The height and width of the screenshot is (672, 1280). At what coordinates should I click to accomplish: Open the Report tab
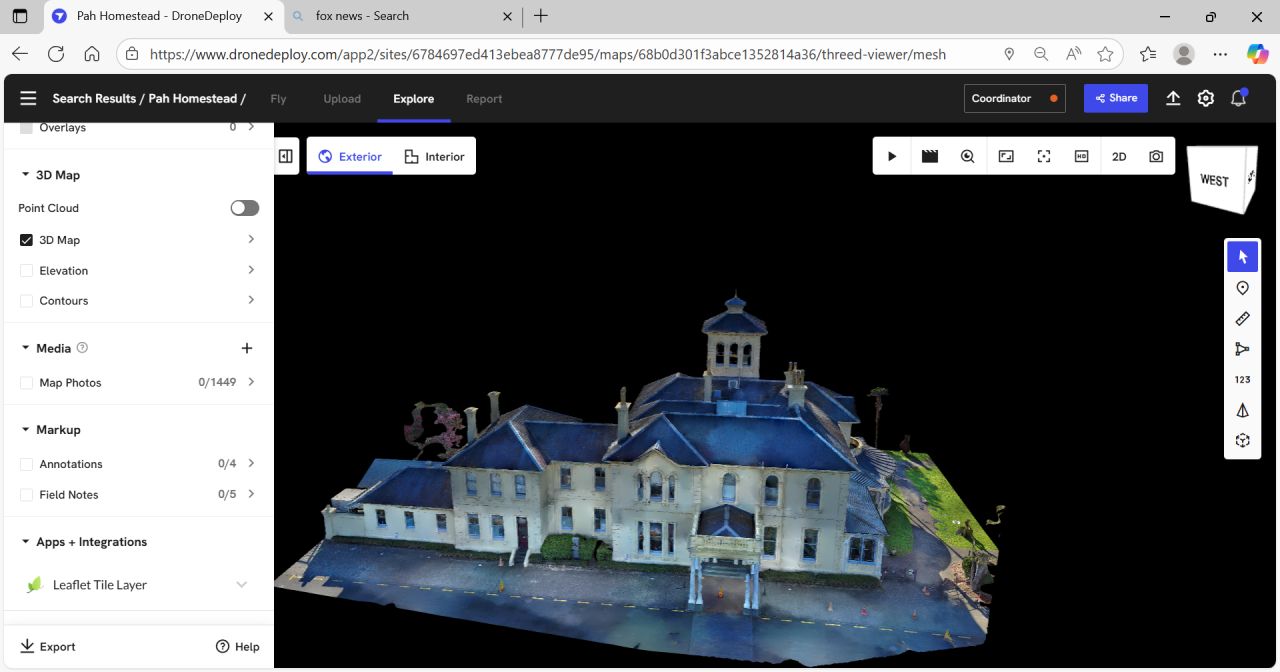pos(484,99)
